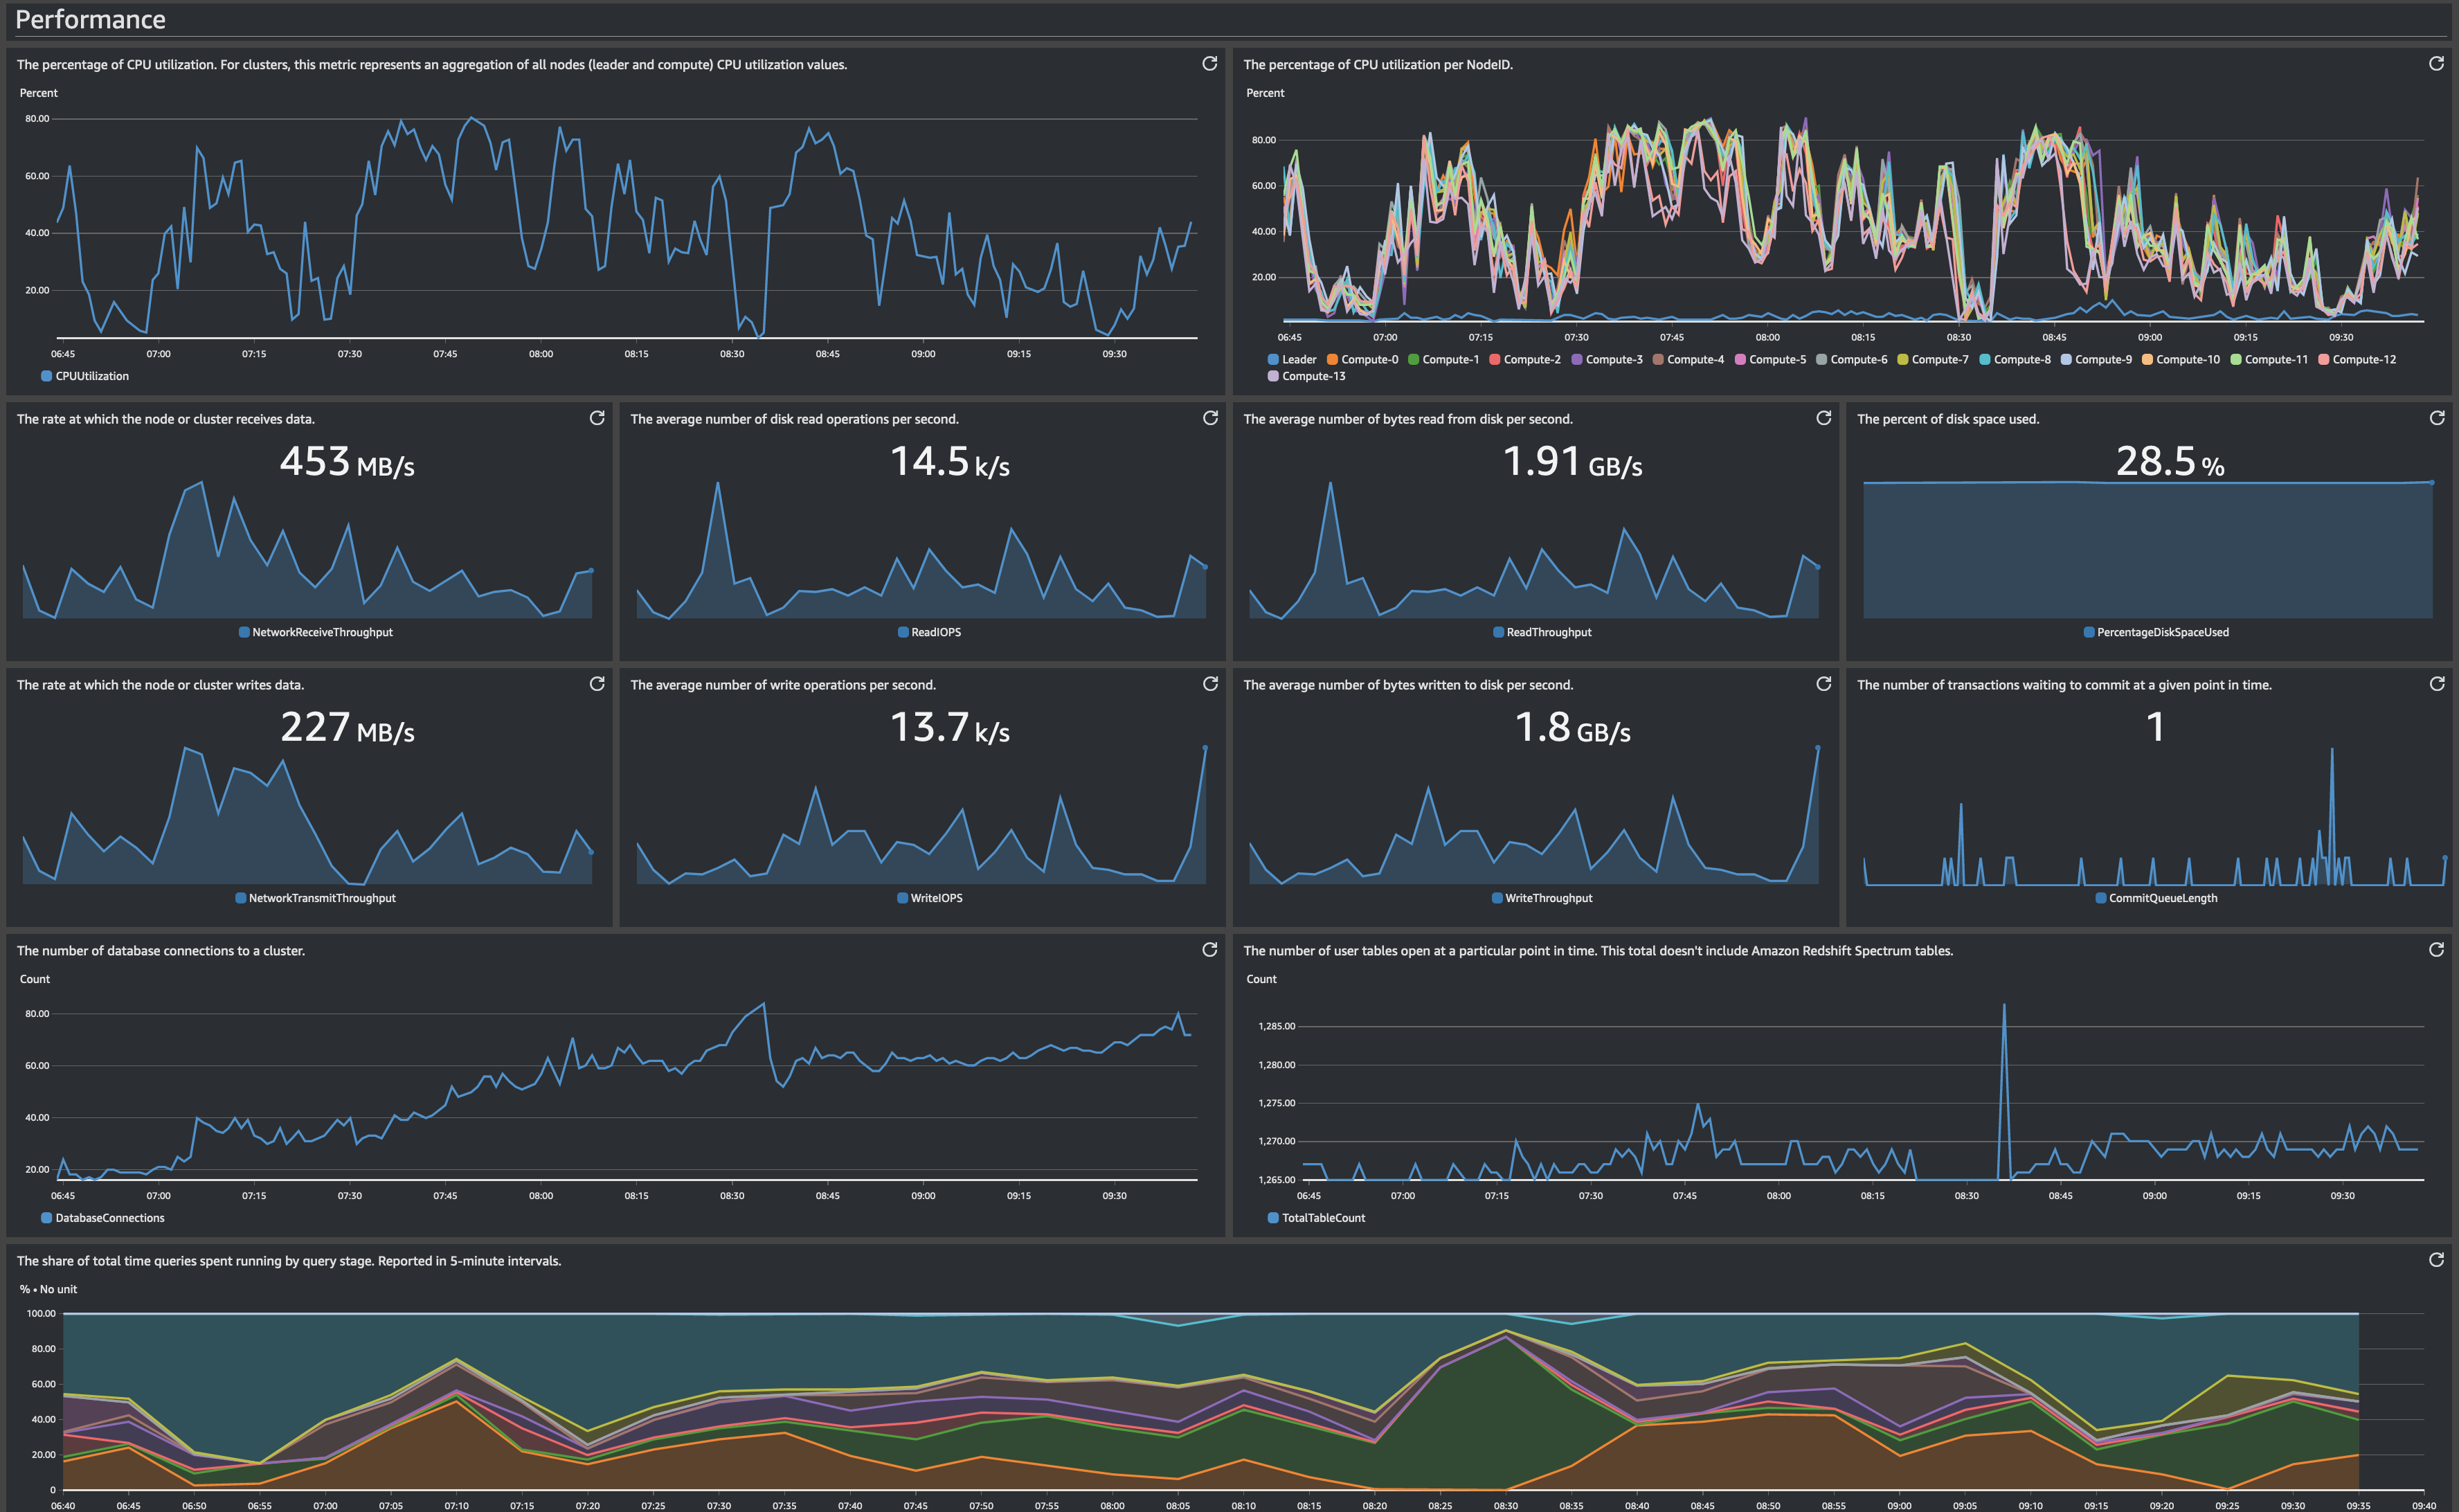Toggle the CPUUtilization legend entry

[x=85, y=377]
